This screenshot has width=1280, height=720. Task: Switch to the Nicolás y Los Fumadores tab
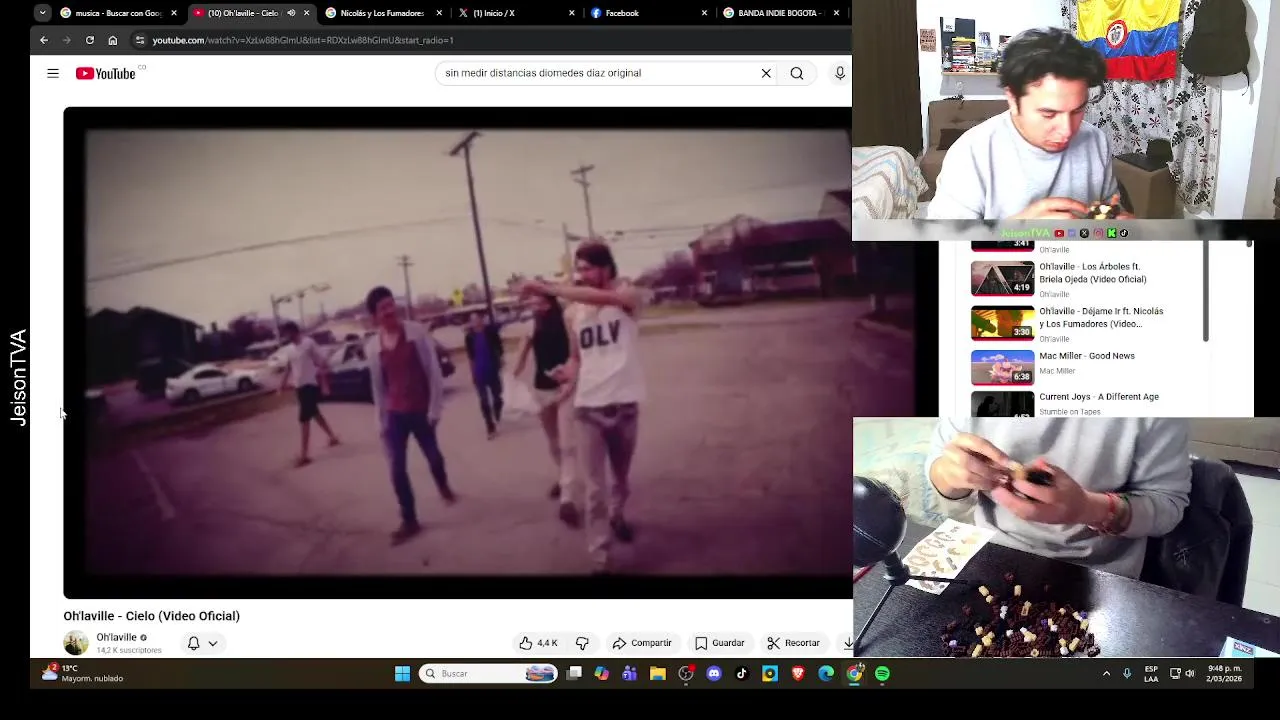click(383, 13)
